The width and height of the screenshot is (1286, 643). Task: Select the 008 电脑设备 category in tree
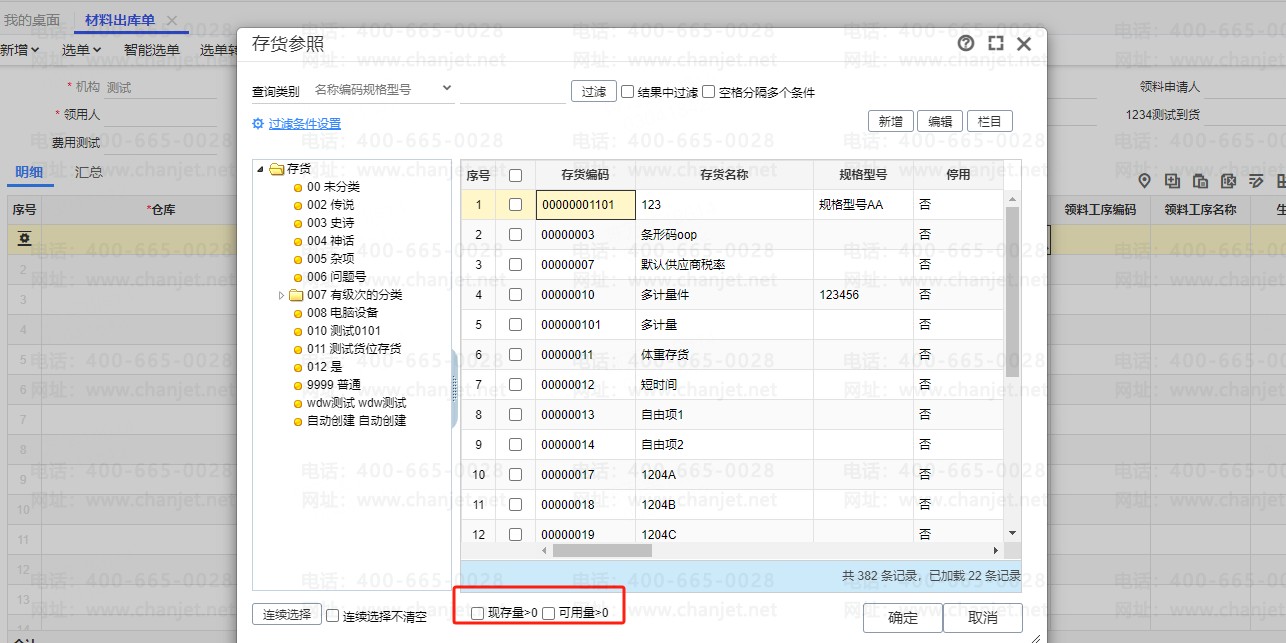click(343, 313)
